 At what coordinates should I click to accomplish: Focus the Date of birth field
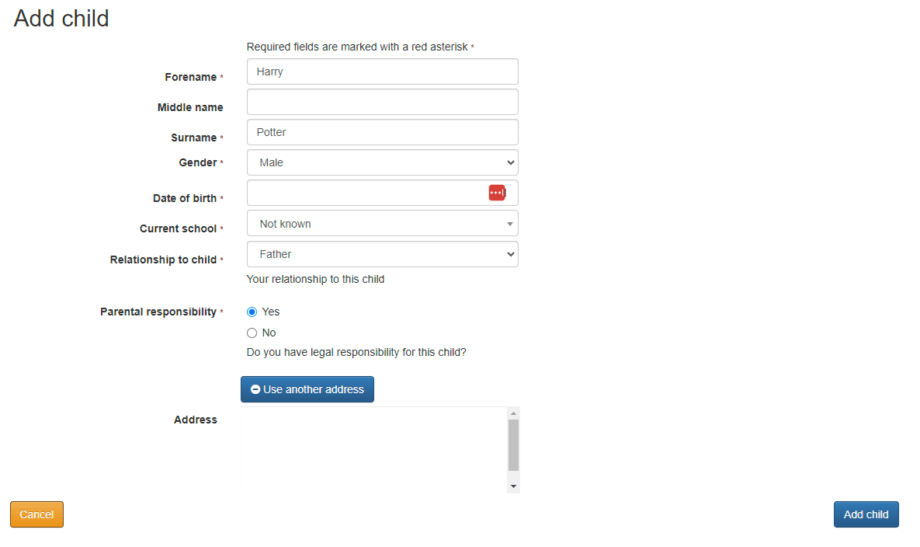[365, 193]
